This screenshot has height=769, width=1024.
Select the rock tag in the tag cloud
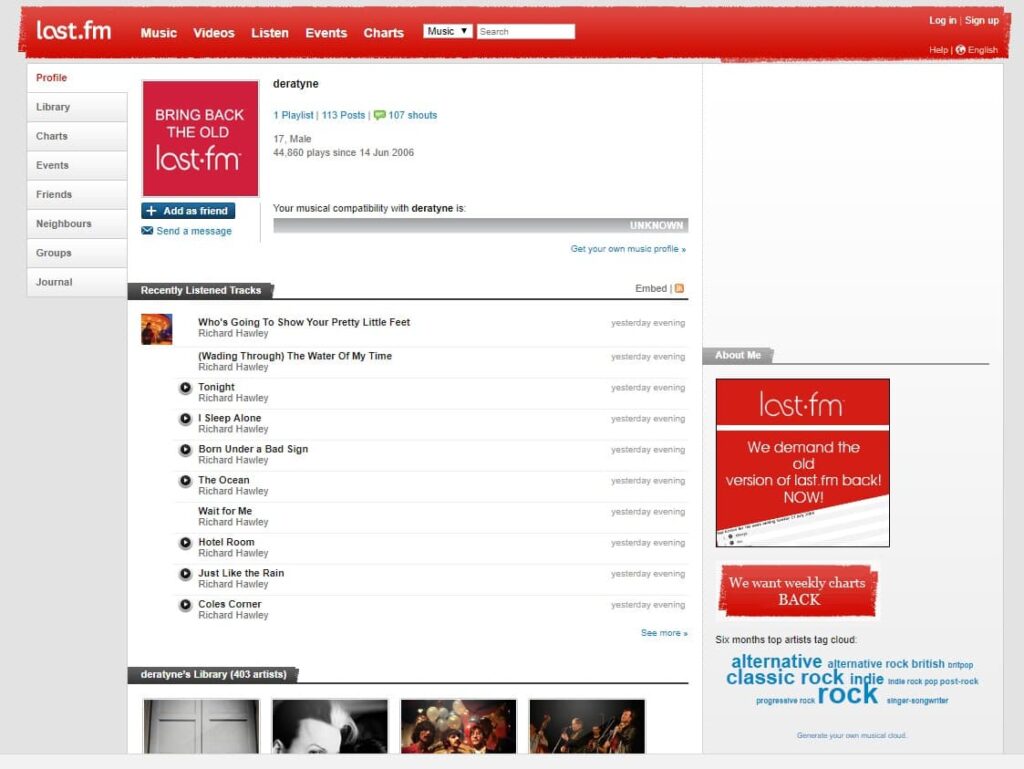pos(847,696)
